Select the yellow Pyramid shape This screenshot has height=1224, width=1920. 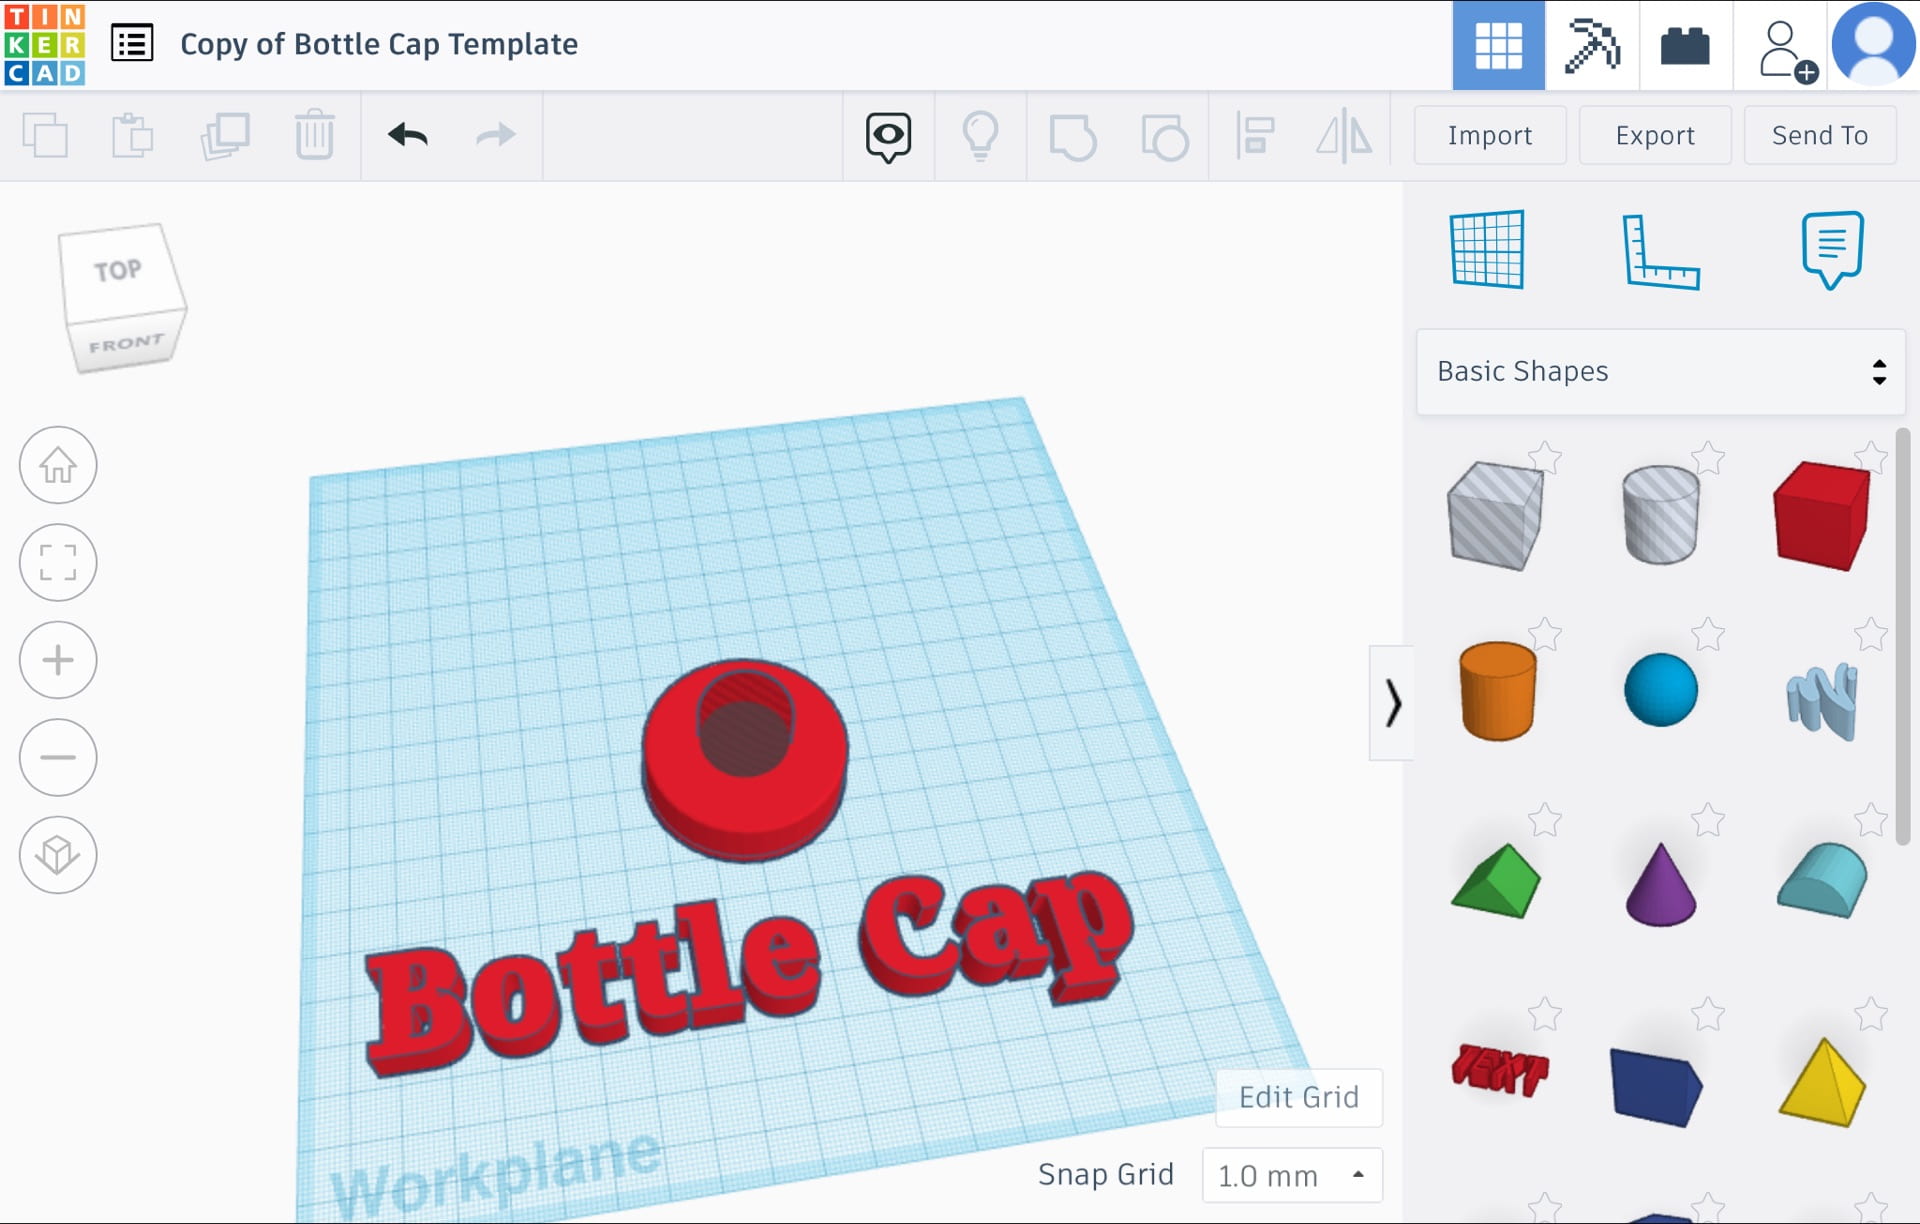[1823, 1083]
